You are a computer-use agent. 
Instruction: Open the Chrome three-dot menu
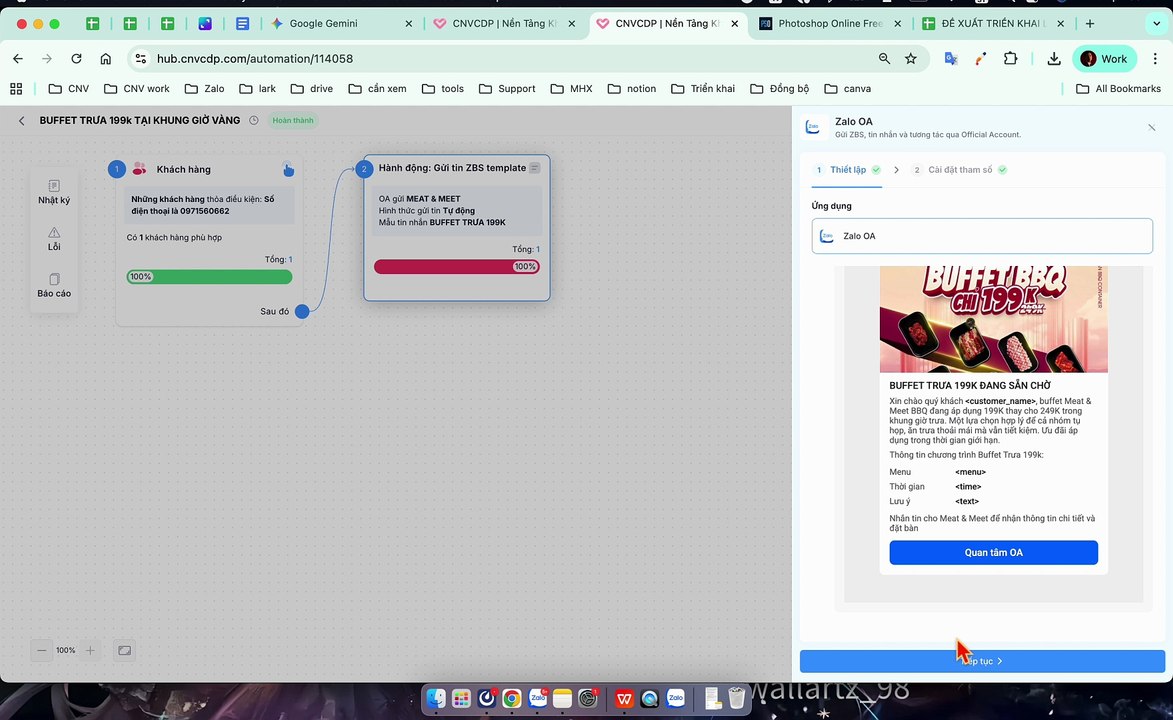pyautogui.click(x=1156, y=58)
